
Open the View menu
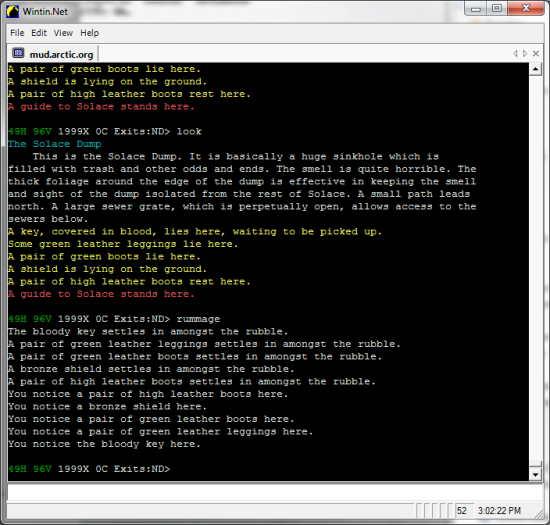click(x=63, y=33)
